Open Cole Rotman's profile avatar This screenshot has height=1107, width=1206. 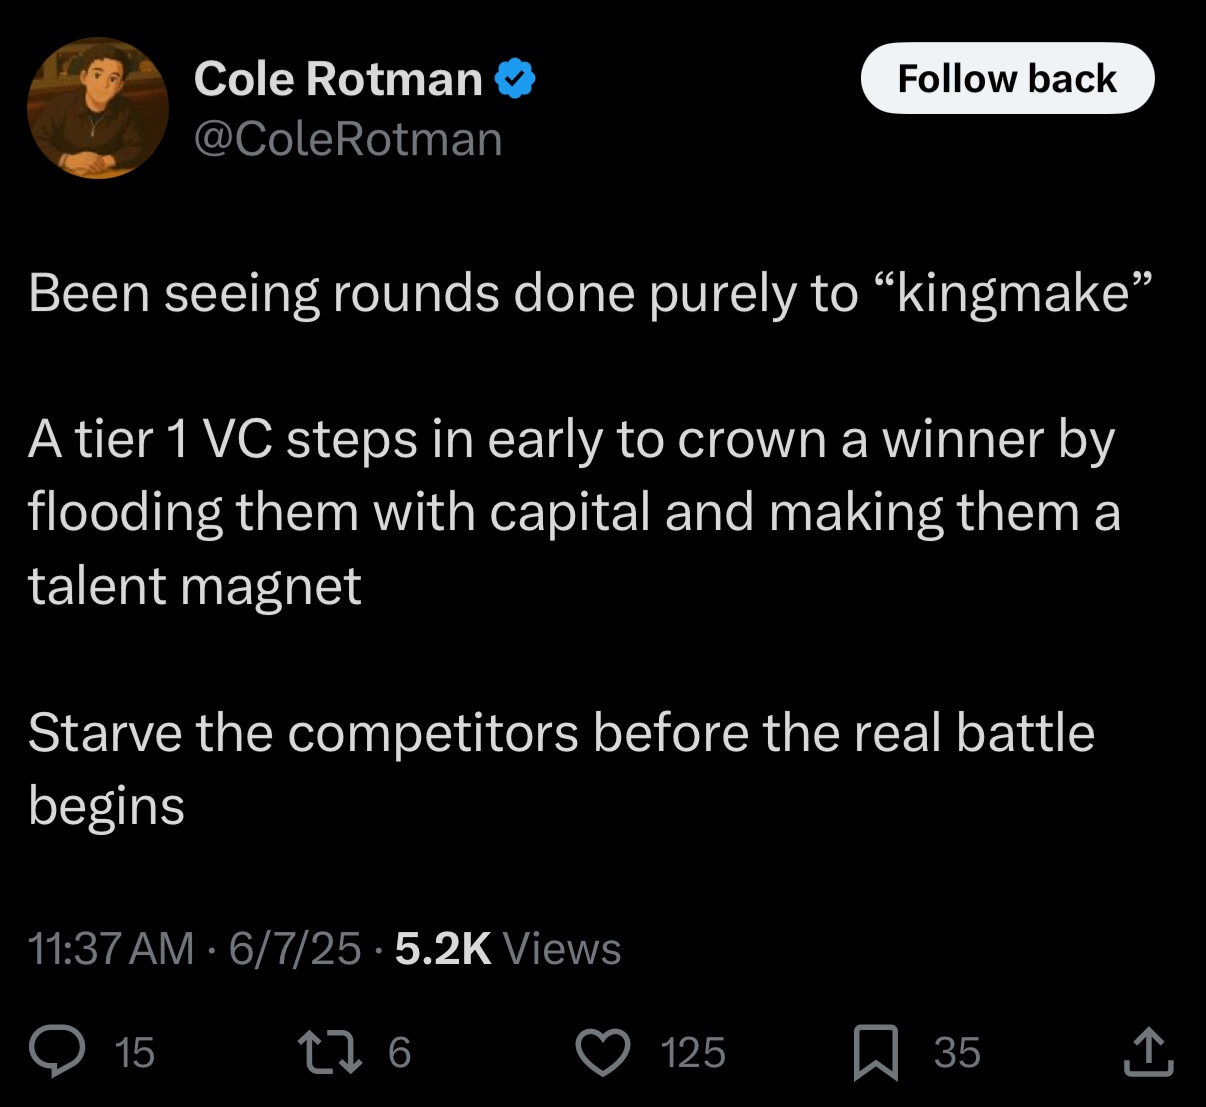tap(98, 109)
